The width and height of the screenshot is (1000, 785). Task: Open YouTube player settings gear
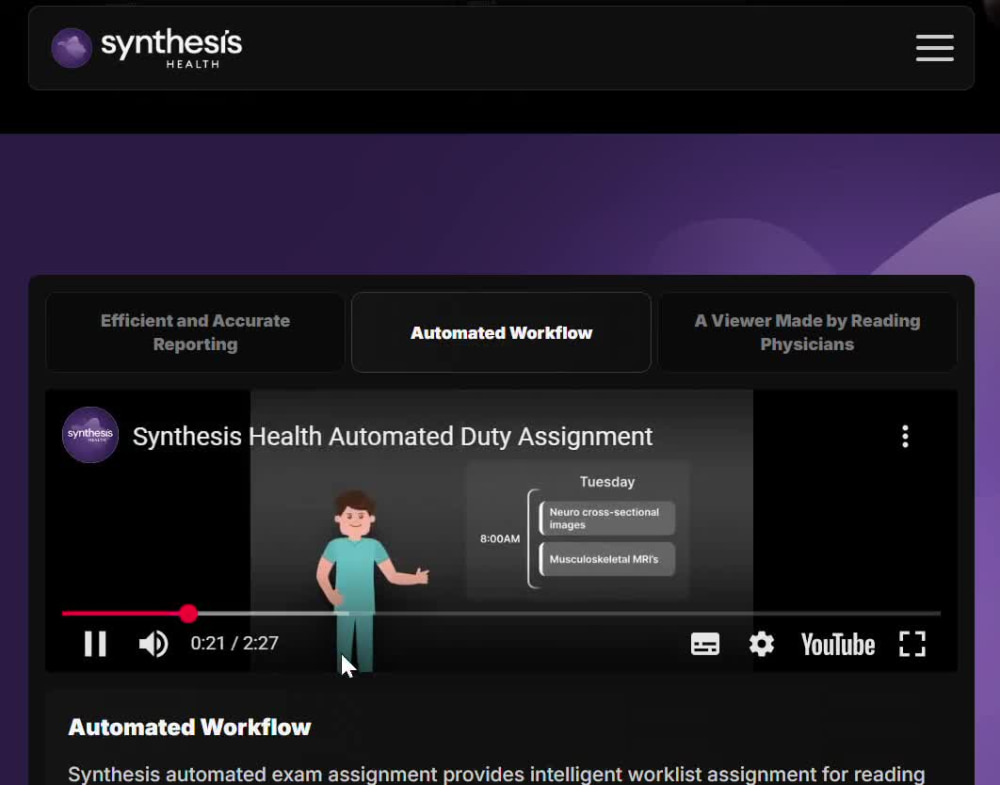tap(761, 644)
